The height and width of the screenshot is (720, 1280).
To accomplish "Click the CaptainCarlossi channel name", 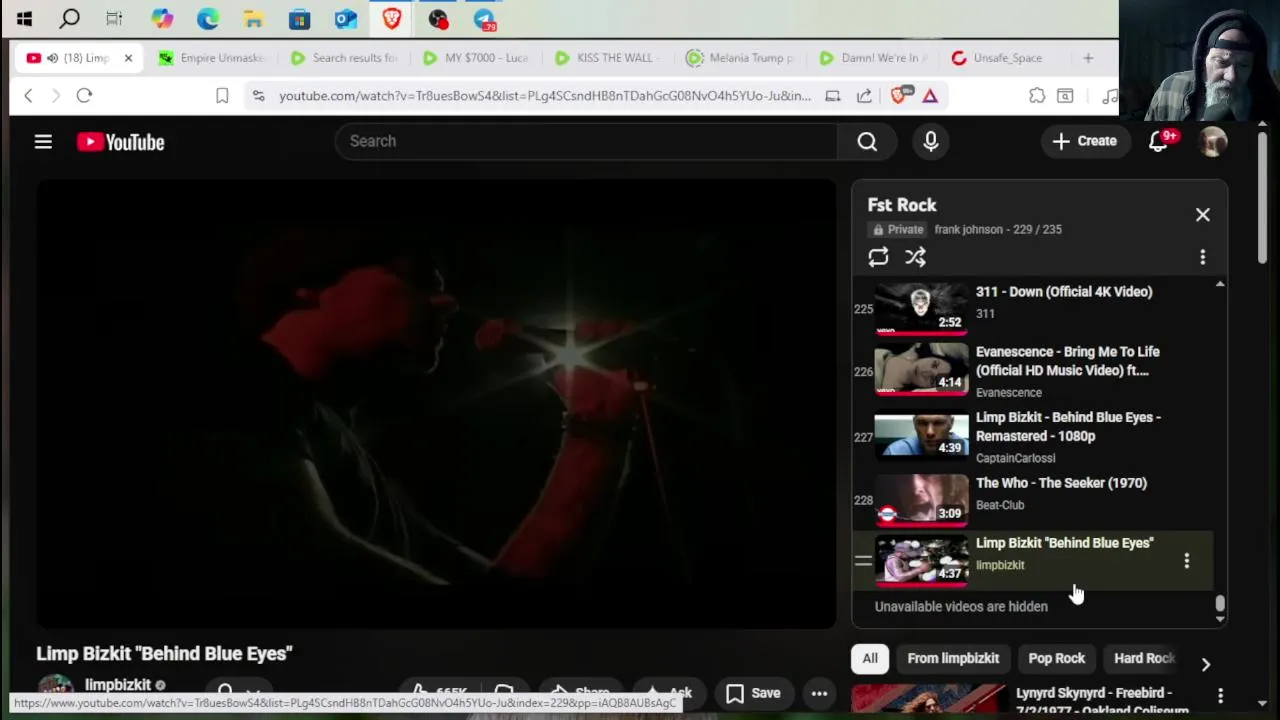I will [1015, 458].
